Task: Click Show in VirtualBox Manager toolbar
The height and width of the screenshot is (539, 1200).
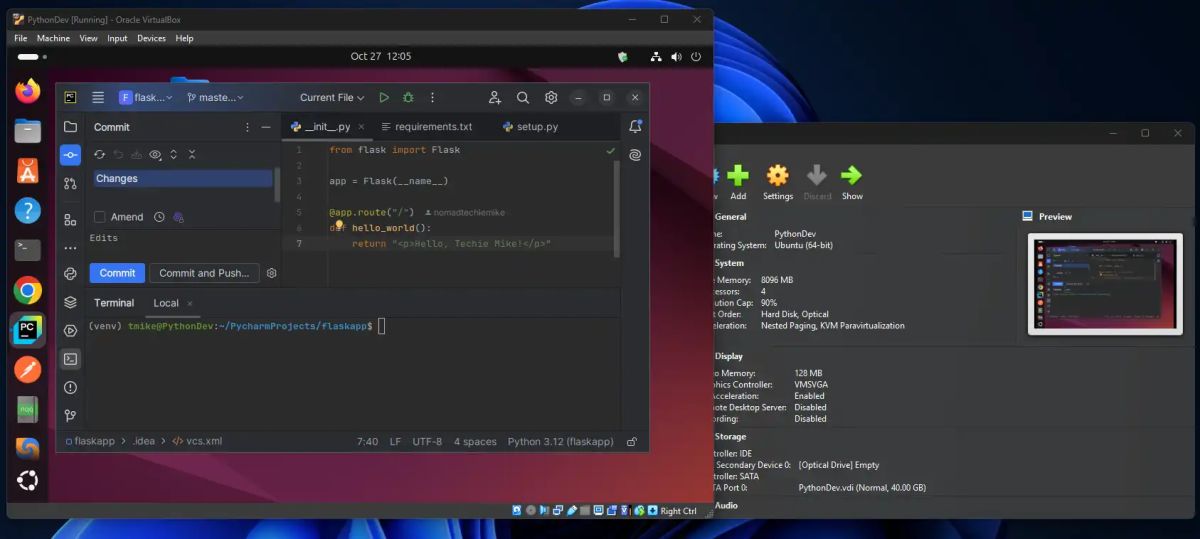Action: pos(852,182)
